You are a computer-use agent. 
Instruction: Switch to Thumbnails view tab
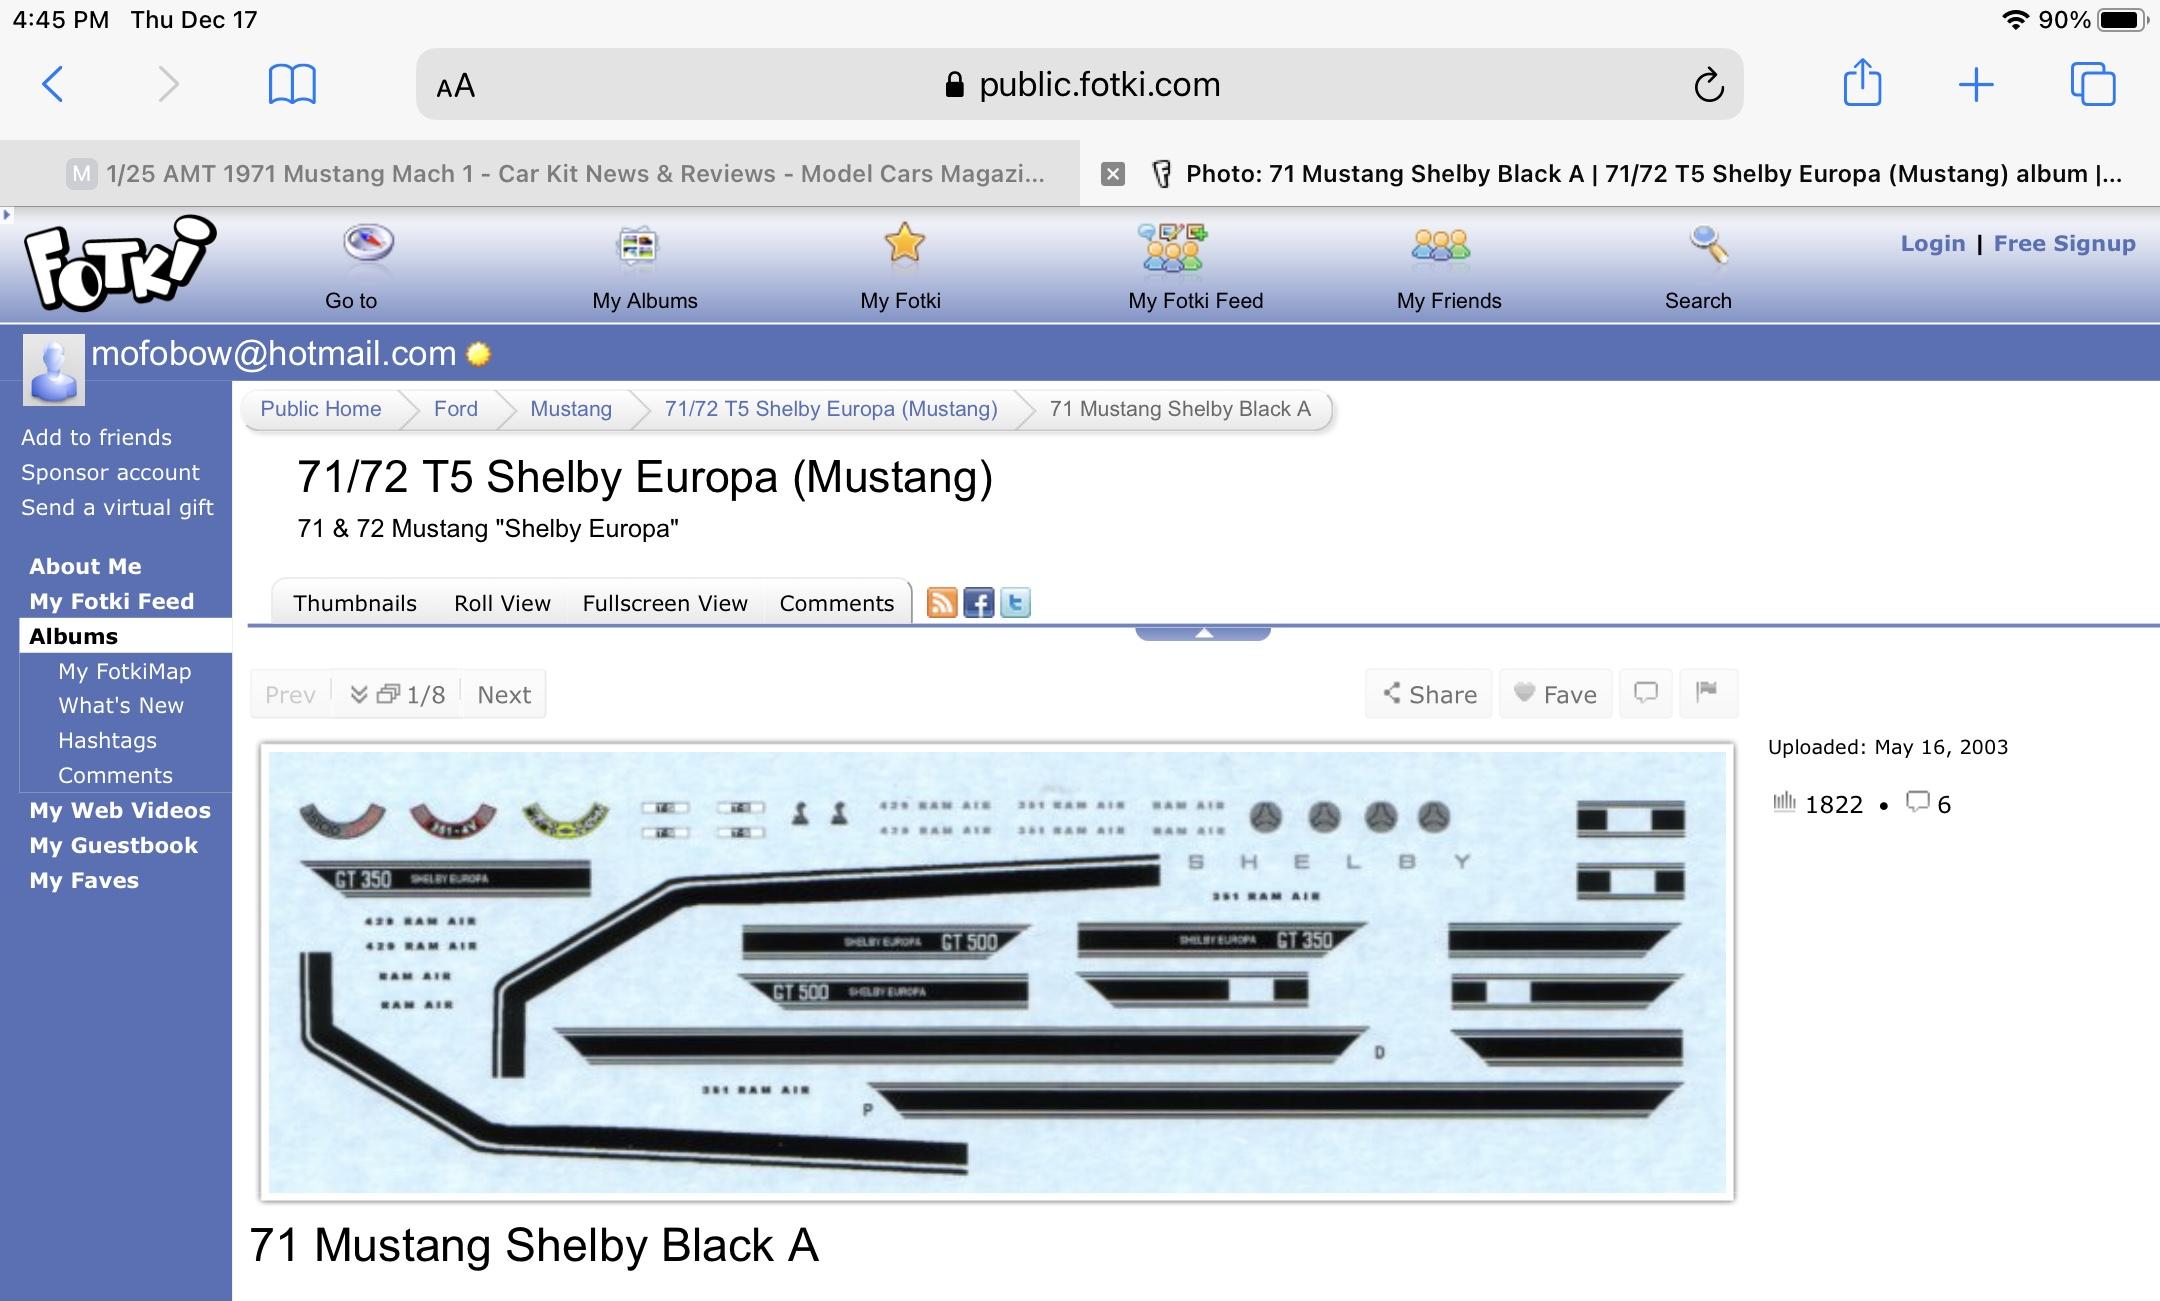point(354,603)
